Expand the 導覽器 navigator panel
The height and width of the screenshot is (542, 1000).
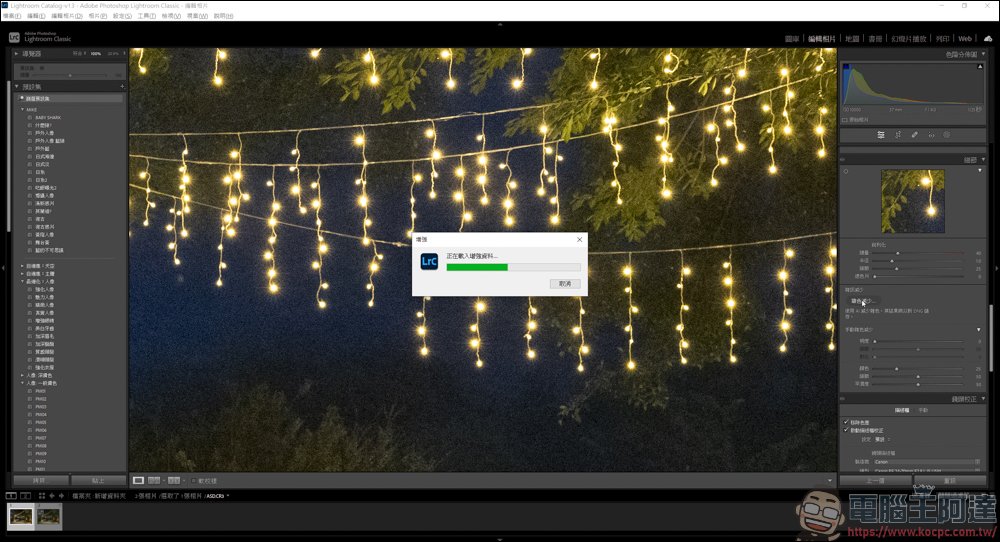(17, 54)
